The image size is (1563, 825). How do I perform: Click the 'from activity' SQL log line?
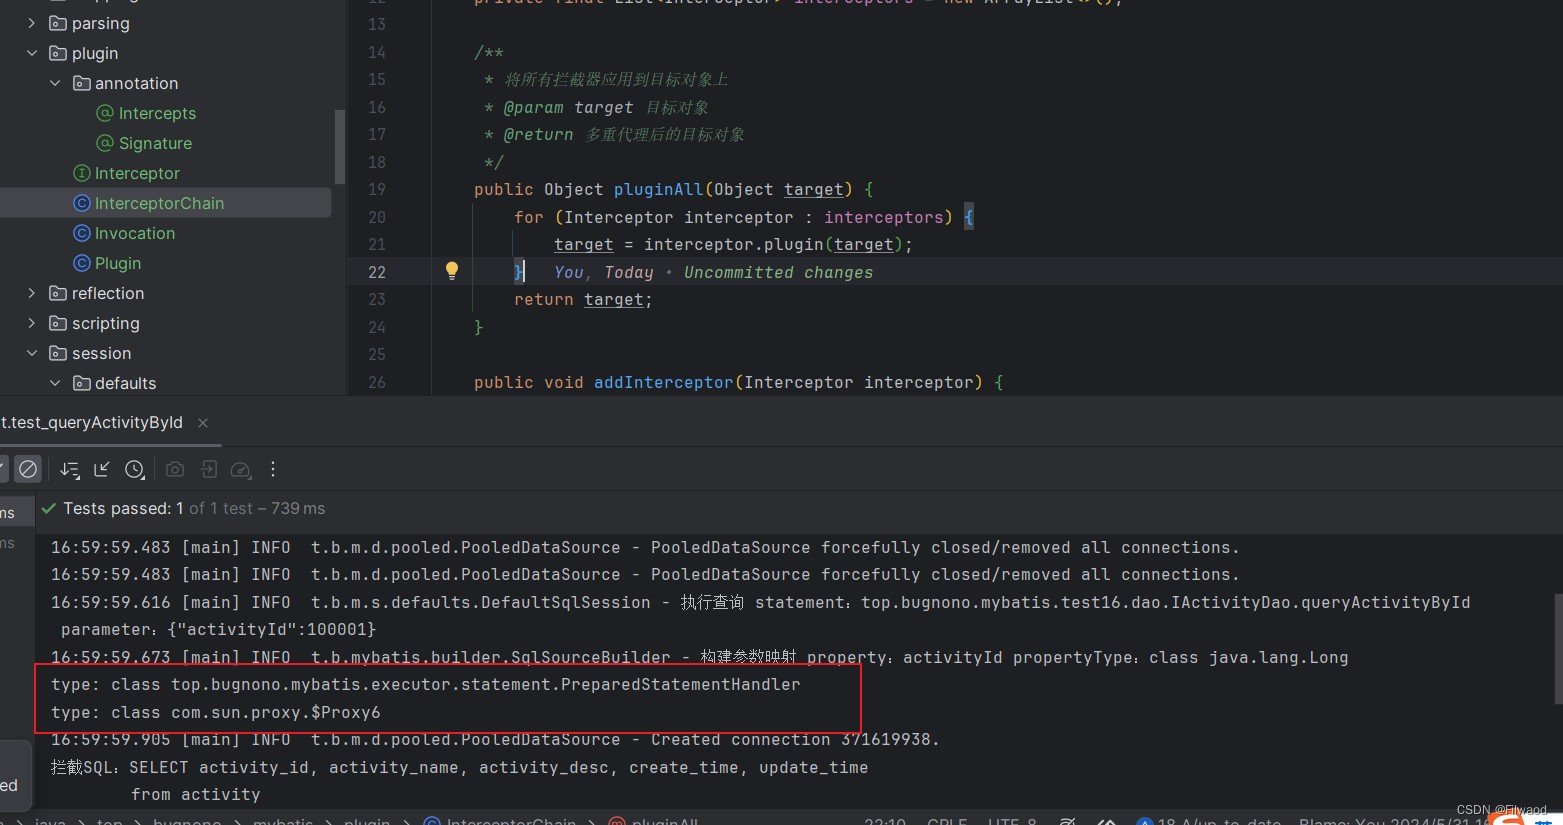click(196, 794)
